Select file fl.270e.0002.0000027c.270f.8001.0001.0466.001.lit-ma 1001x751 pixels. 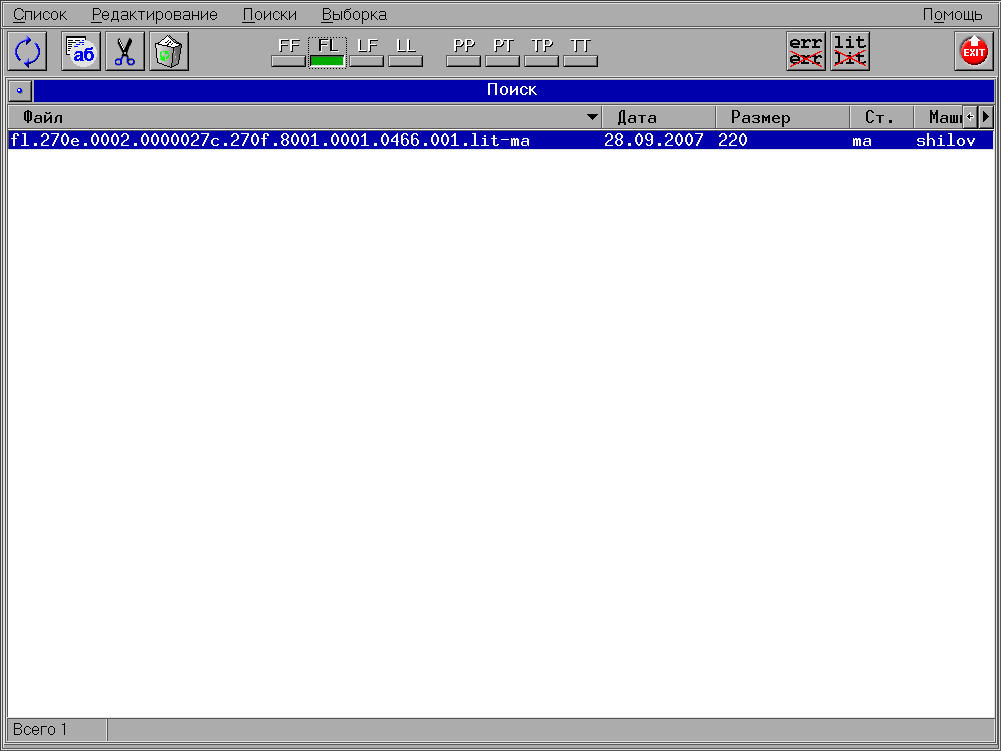pyautogui.click(x=270, y=140)
